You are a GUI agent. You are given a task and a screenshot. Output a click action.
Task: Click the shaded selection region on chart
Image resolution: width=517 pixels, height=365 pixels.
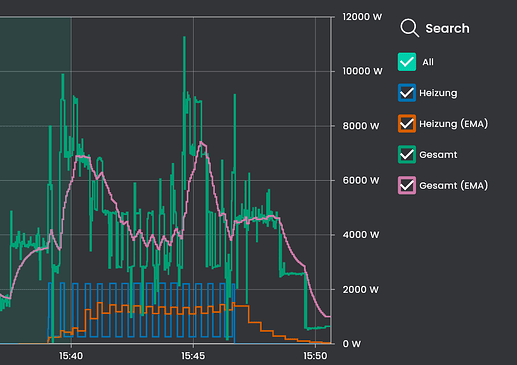[35, 180]
